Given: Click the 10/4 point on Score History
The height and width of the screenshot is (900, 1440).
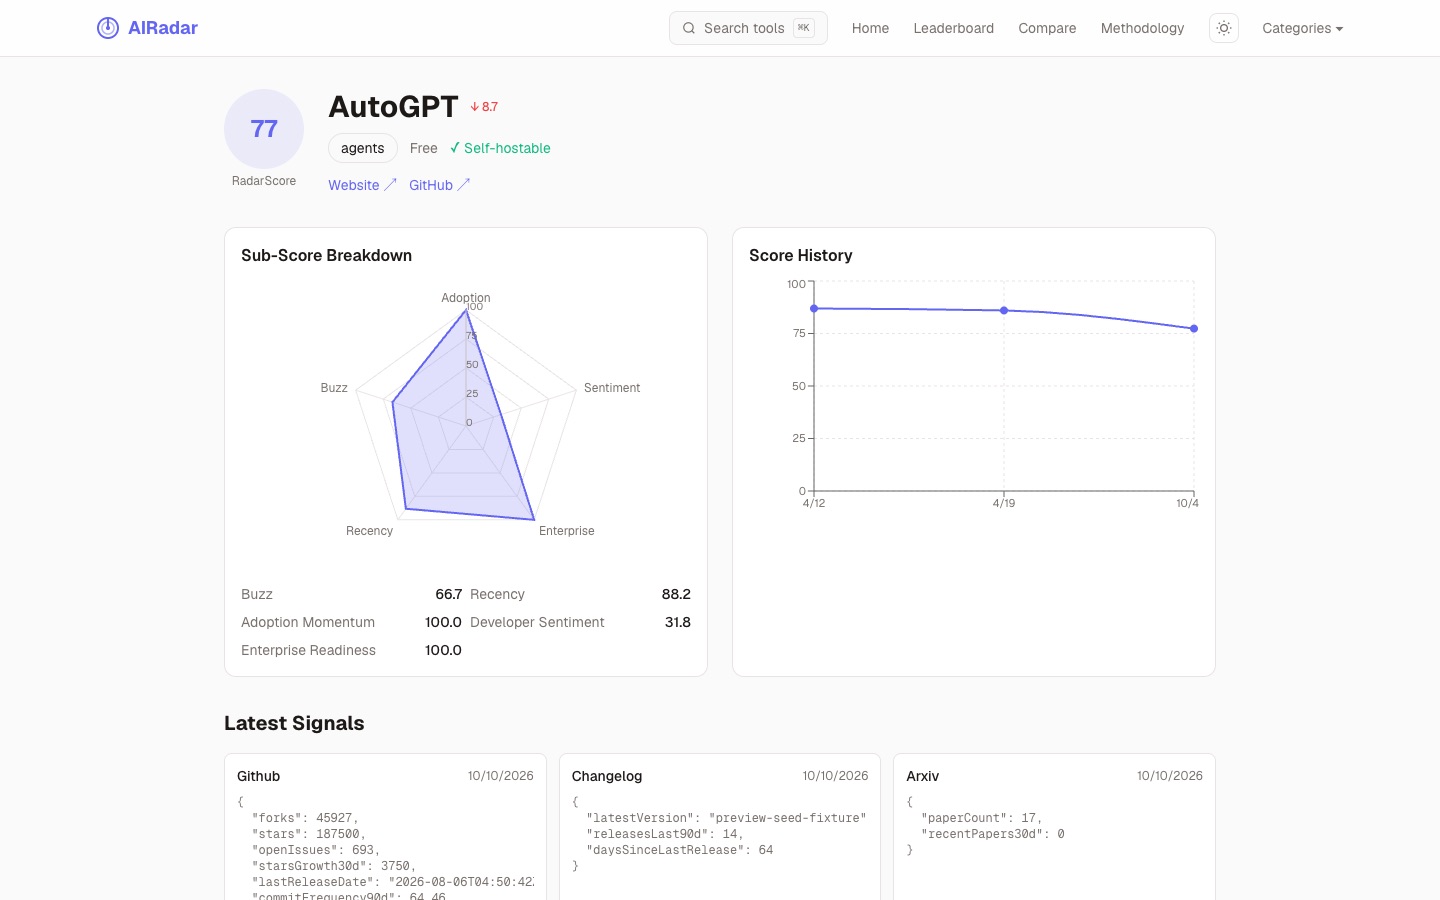Looking at the screenshot, I should pos(1194,329).
